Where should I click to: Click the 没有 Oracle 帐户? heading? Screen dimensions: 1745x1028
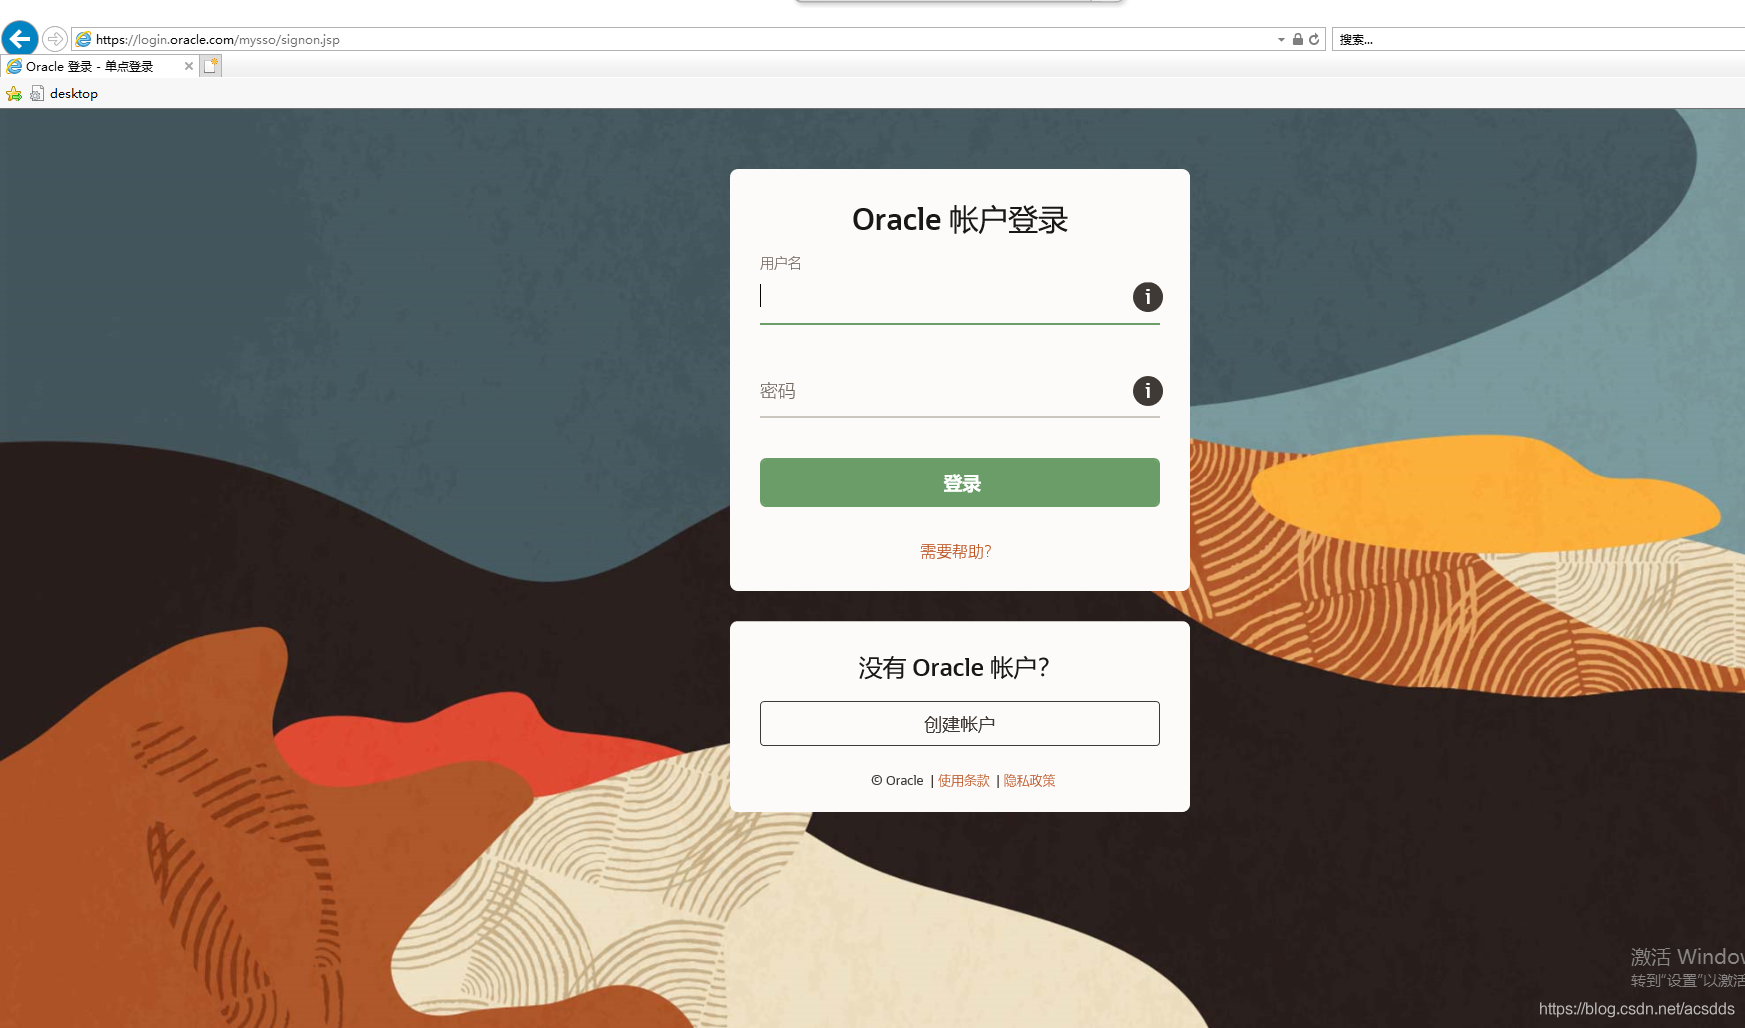point(954,668)
